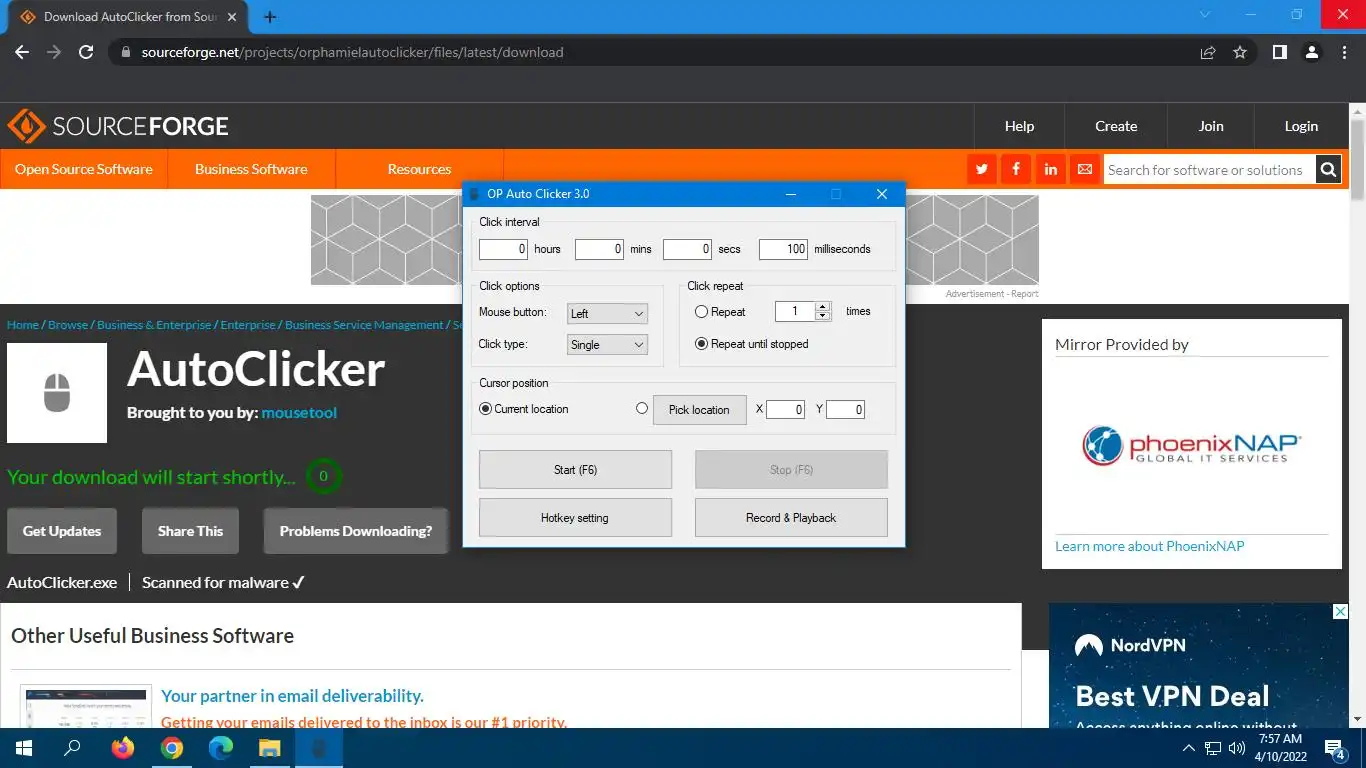Image resolution: width=1366 pixels, height=768 pixels.
Task: Click Help in the SourceForge header
Action: click(x=1019, y=126)
